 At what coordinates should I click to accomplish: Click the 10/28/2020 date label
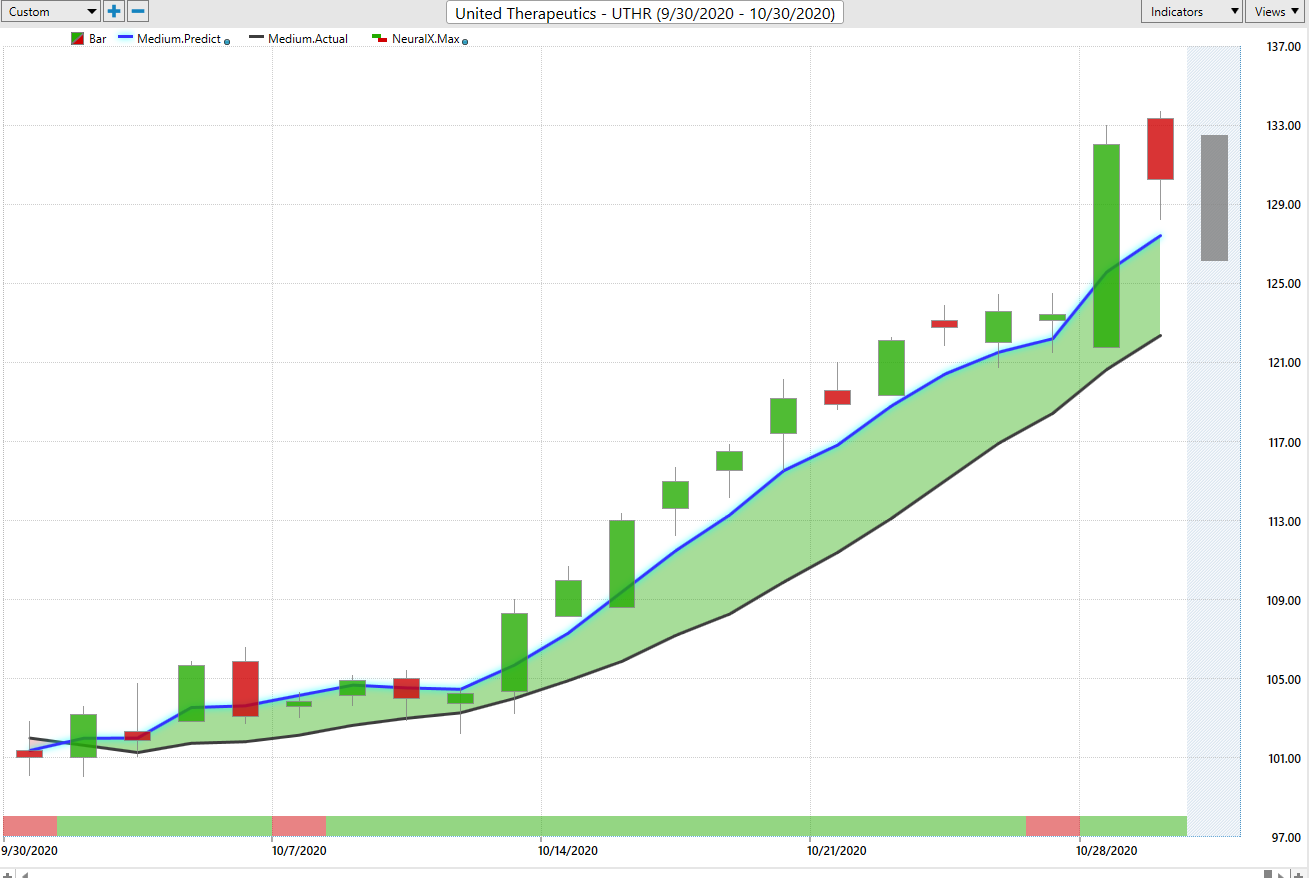point(1106,850)
